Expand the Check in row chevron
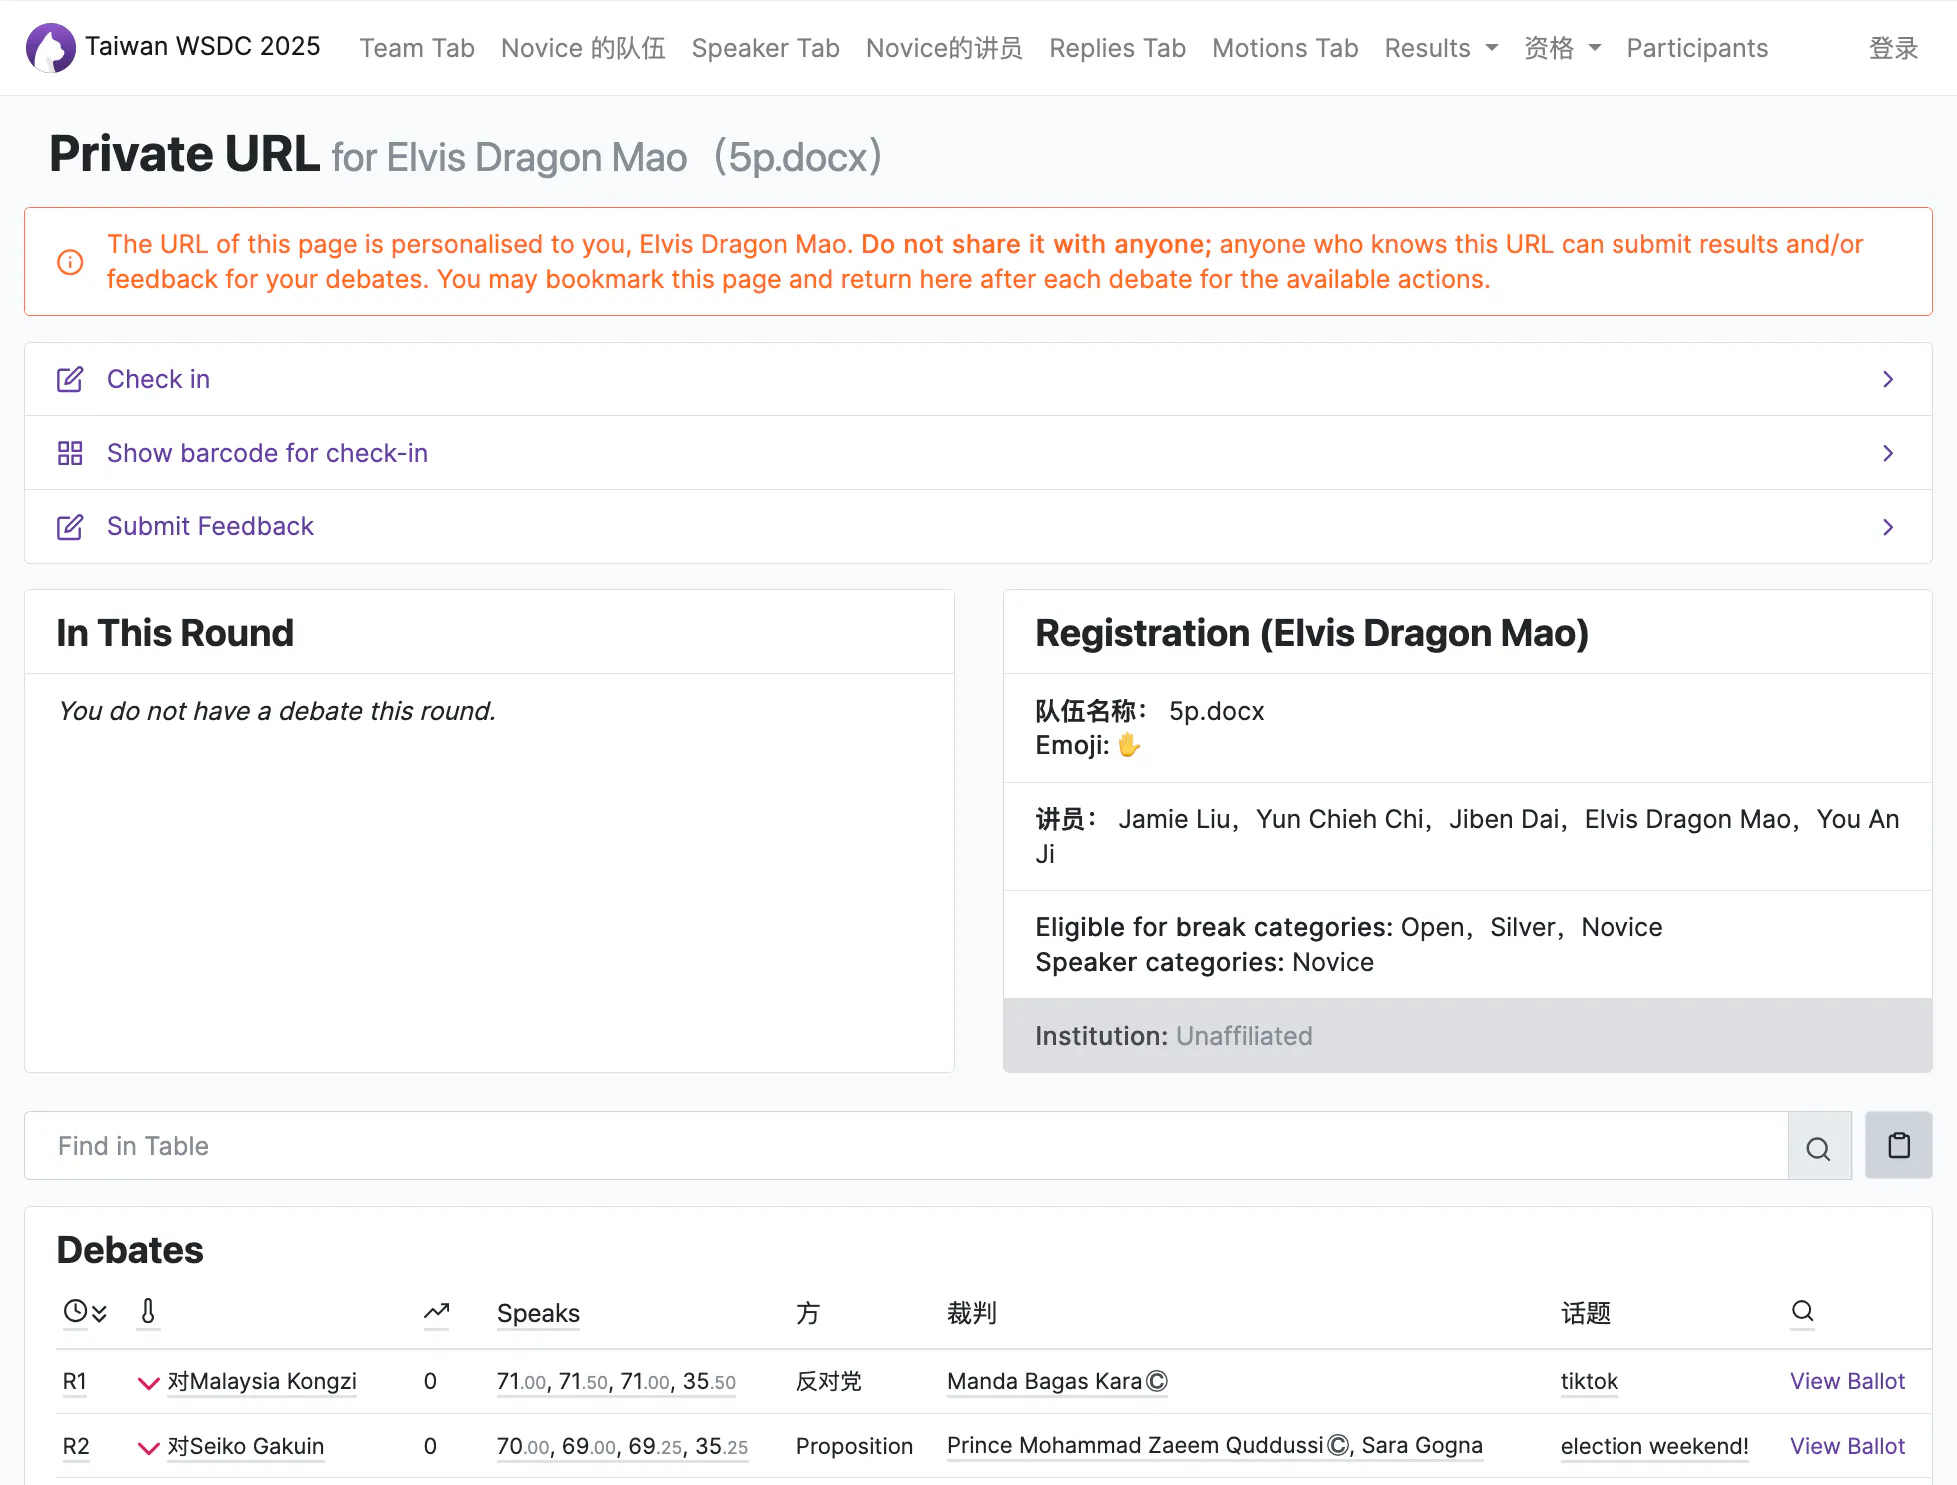 [x=1888, y=380]
